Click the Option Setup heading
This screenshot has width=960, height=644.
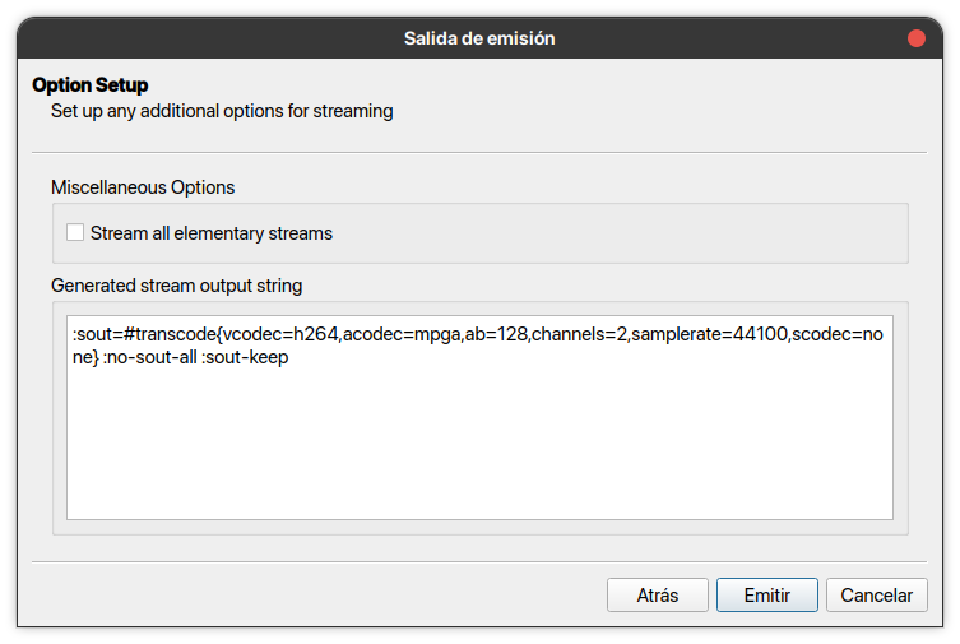tap(90, 85)
